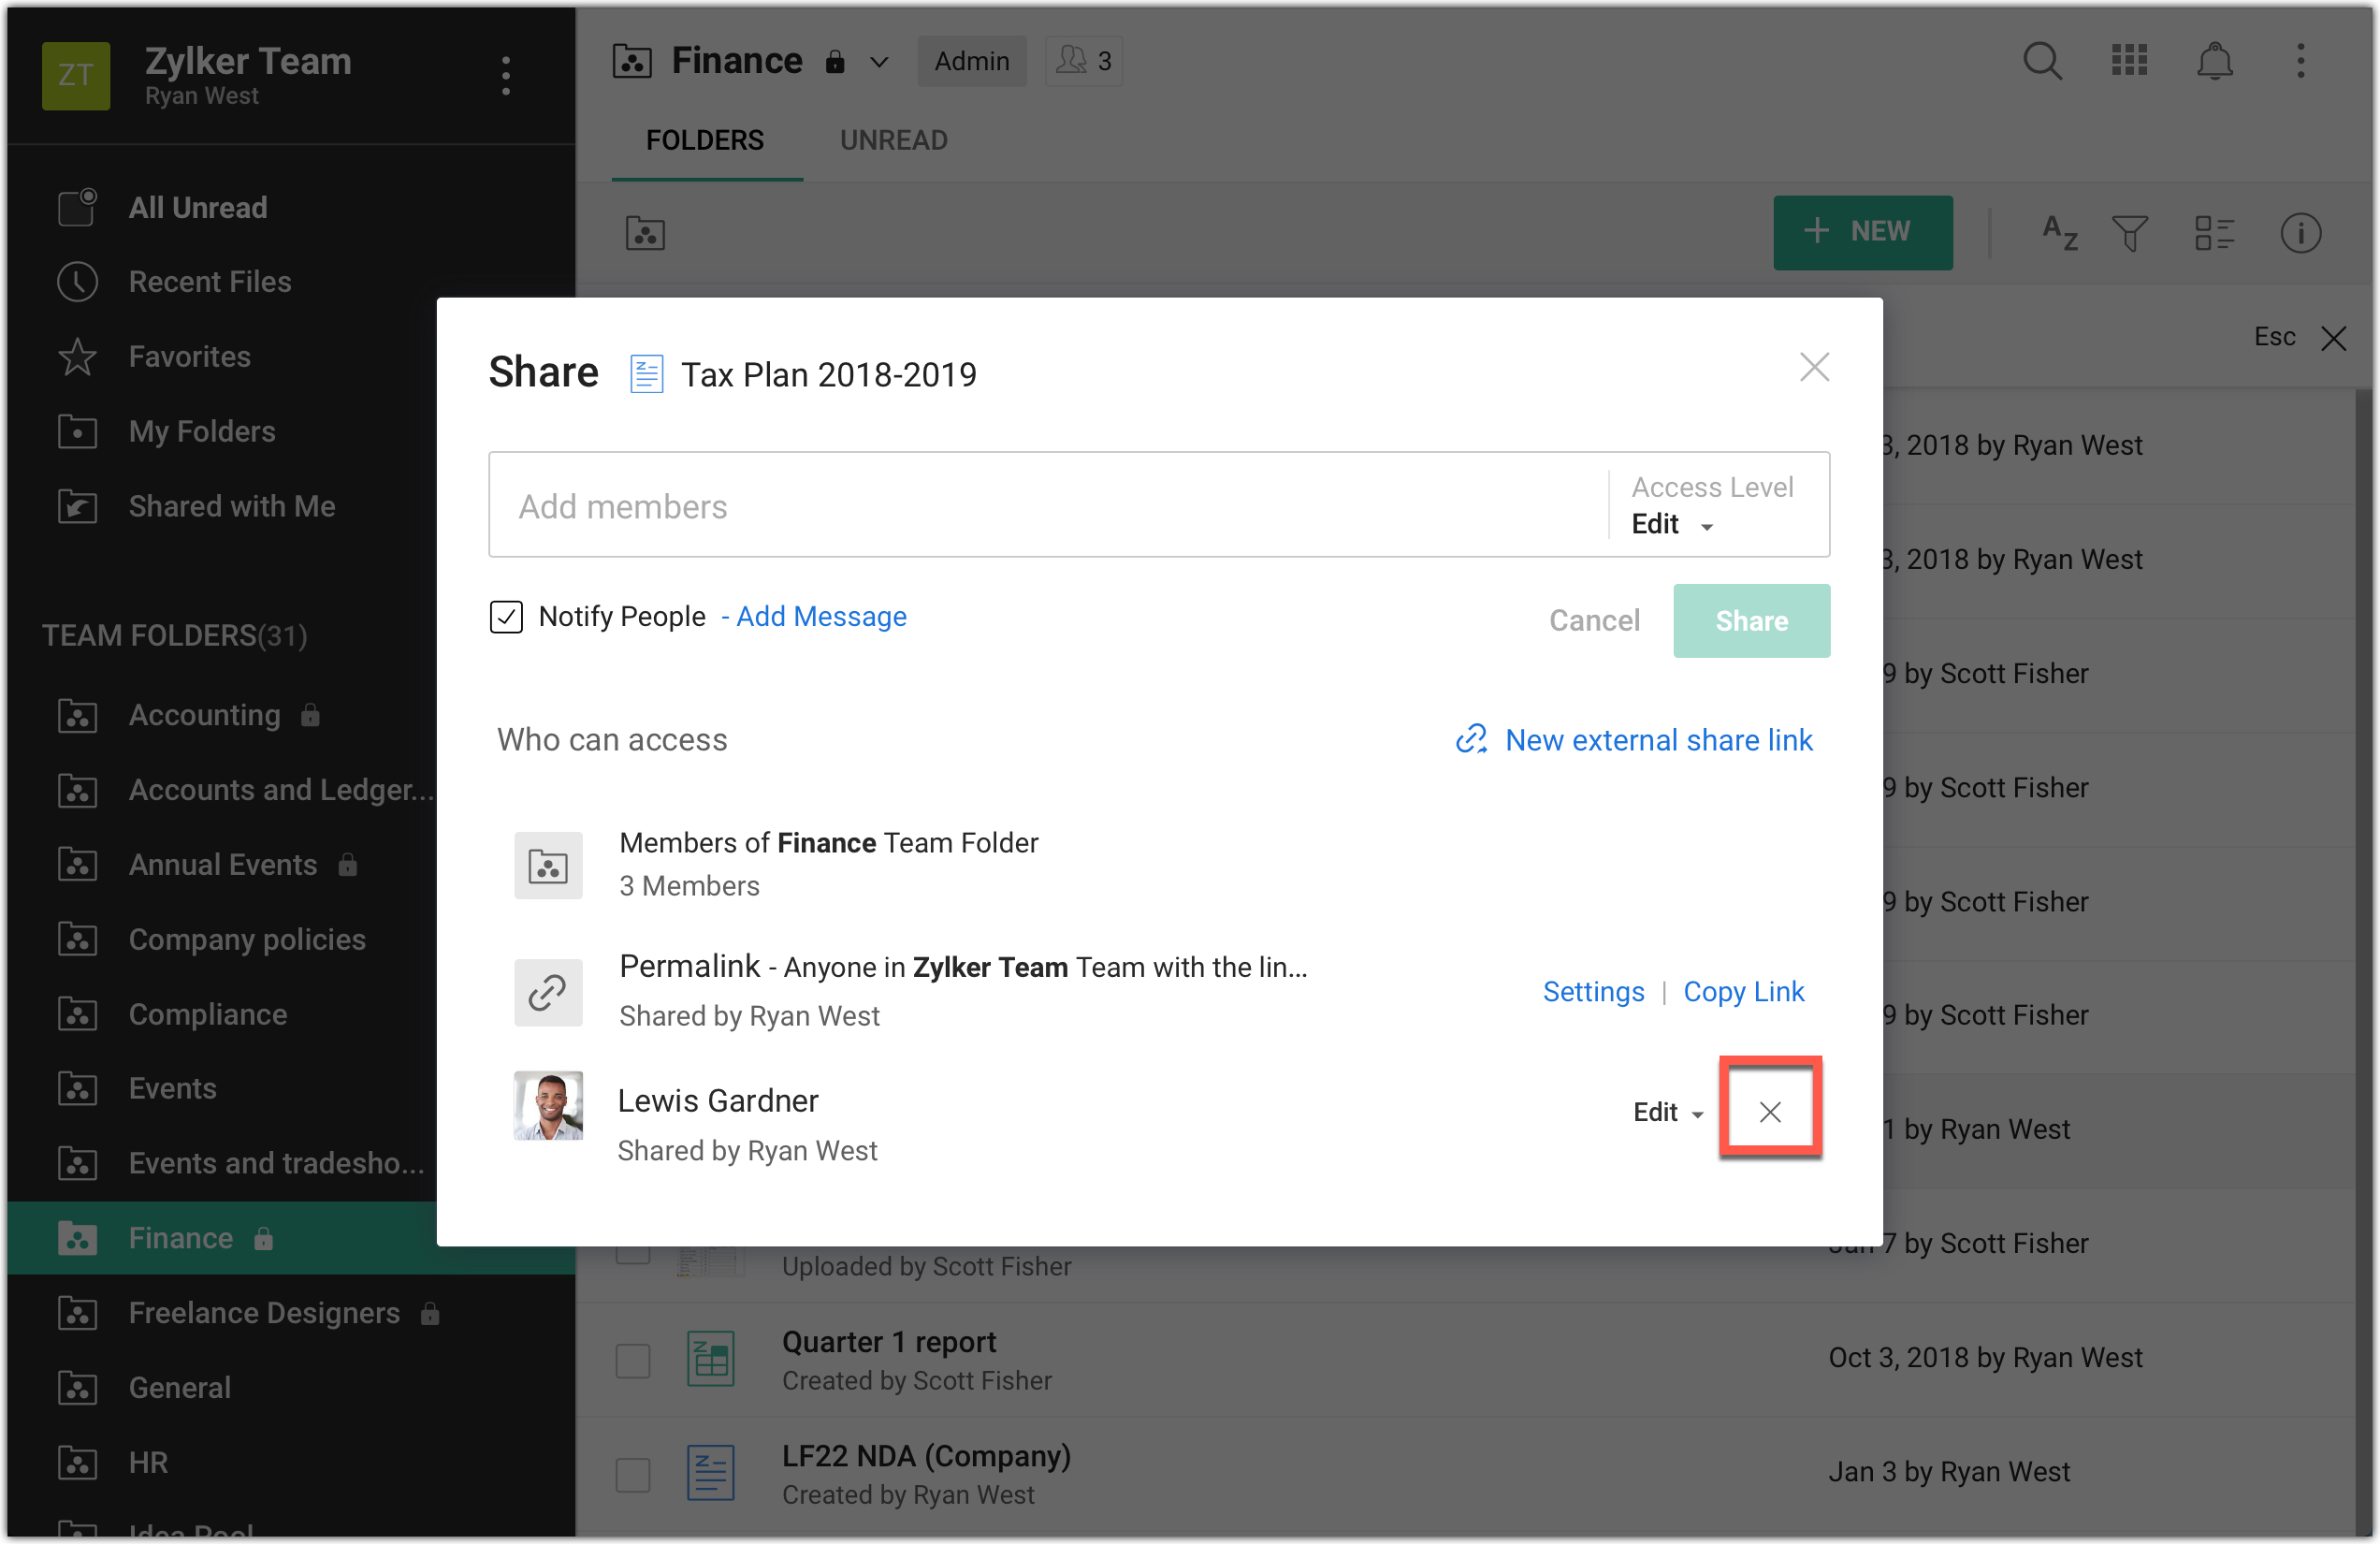The width and height of the screenshot is (2380, 1544).
Task: Click the search magnifier icon
Action: pyautogui.click(x=2041, y=61)
